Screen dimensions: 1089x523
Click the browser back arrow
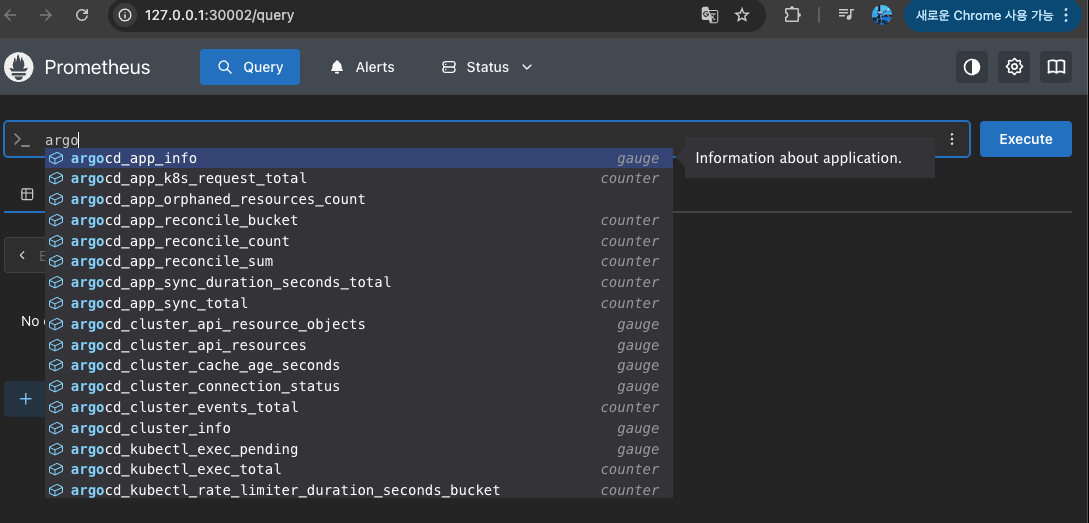(x=12, y=15)
